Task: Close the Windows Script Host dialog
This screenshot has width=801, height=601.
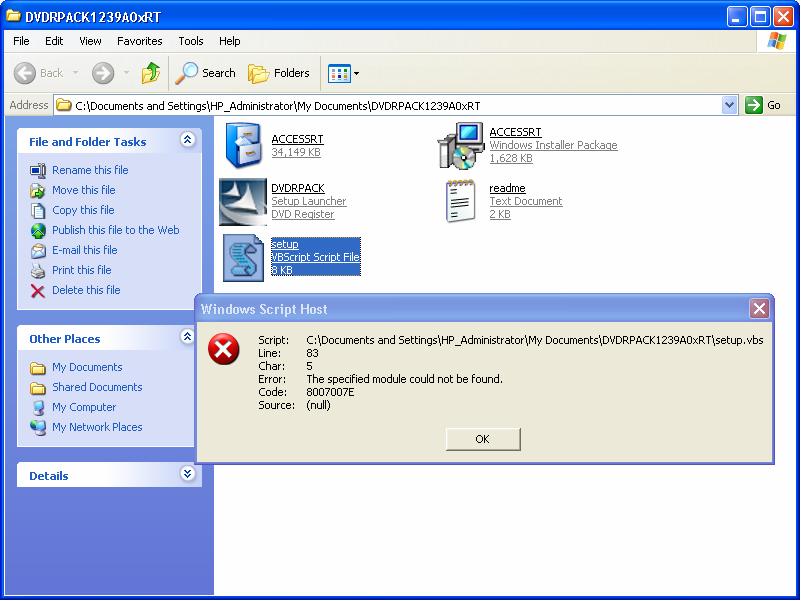Action: coord(759,309)
